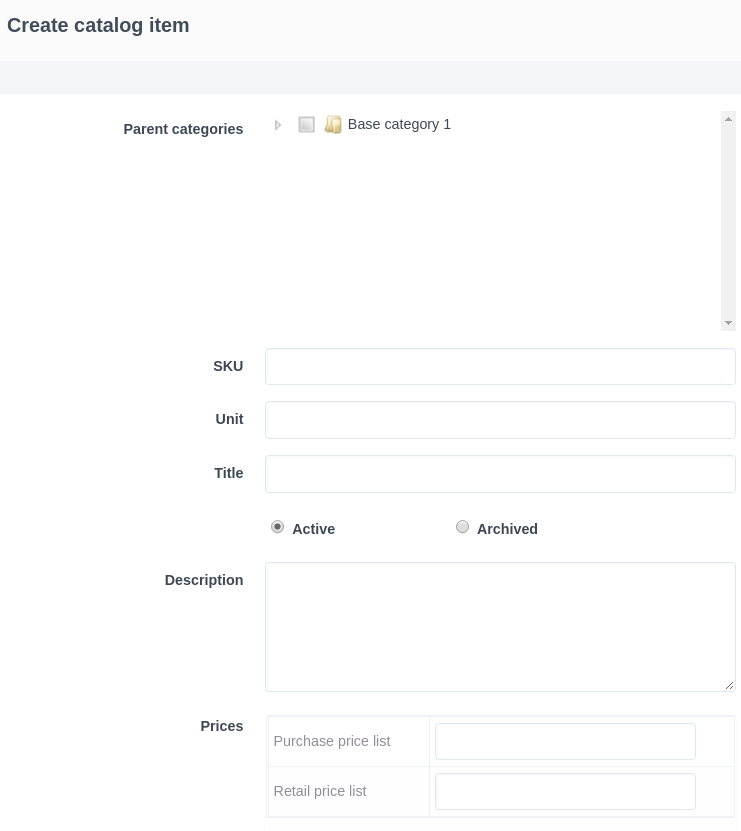Select the Base category 1 text label
This screenshot has width=741, height=831.
pyautogui.click(x=399, y=124)
